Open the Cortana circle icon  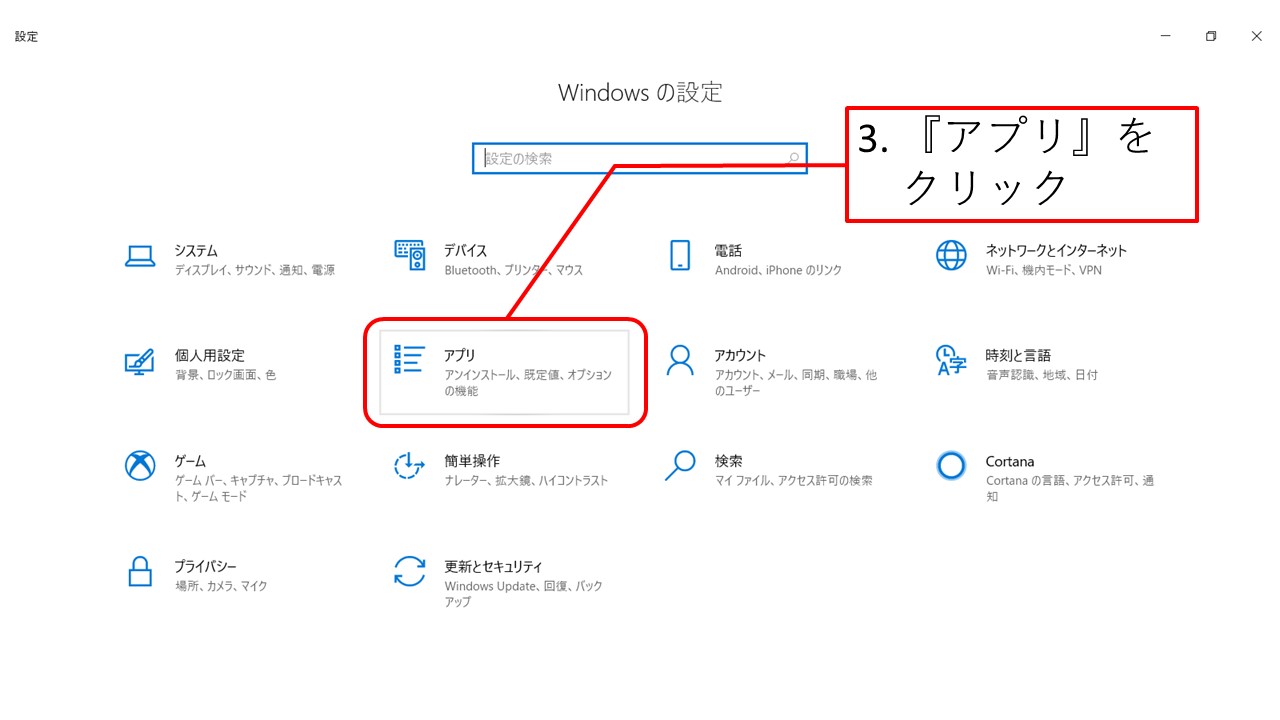pos(951,466)
